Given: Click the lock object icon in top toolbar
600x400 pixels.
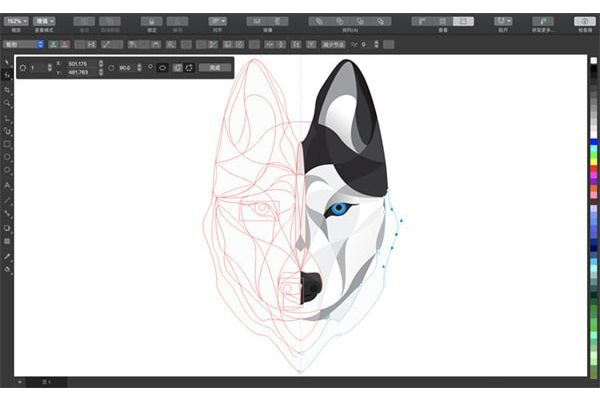Looking at the screenshot, I should point(152,21).
